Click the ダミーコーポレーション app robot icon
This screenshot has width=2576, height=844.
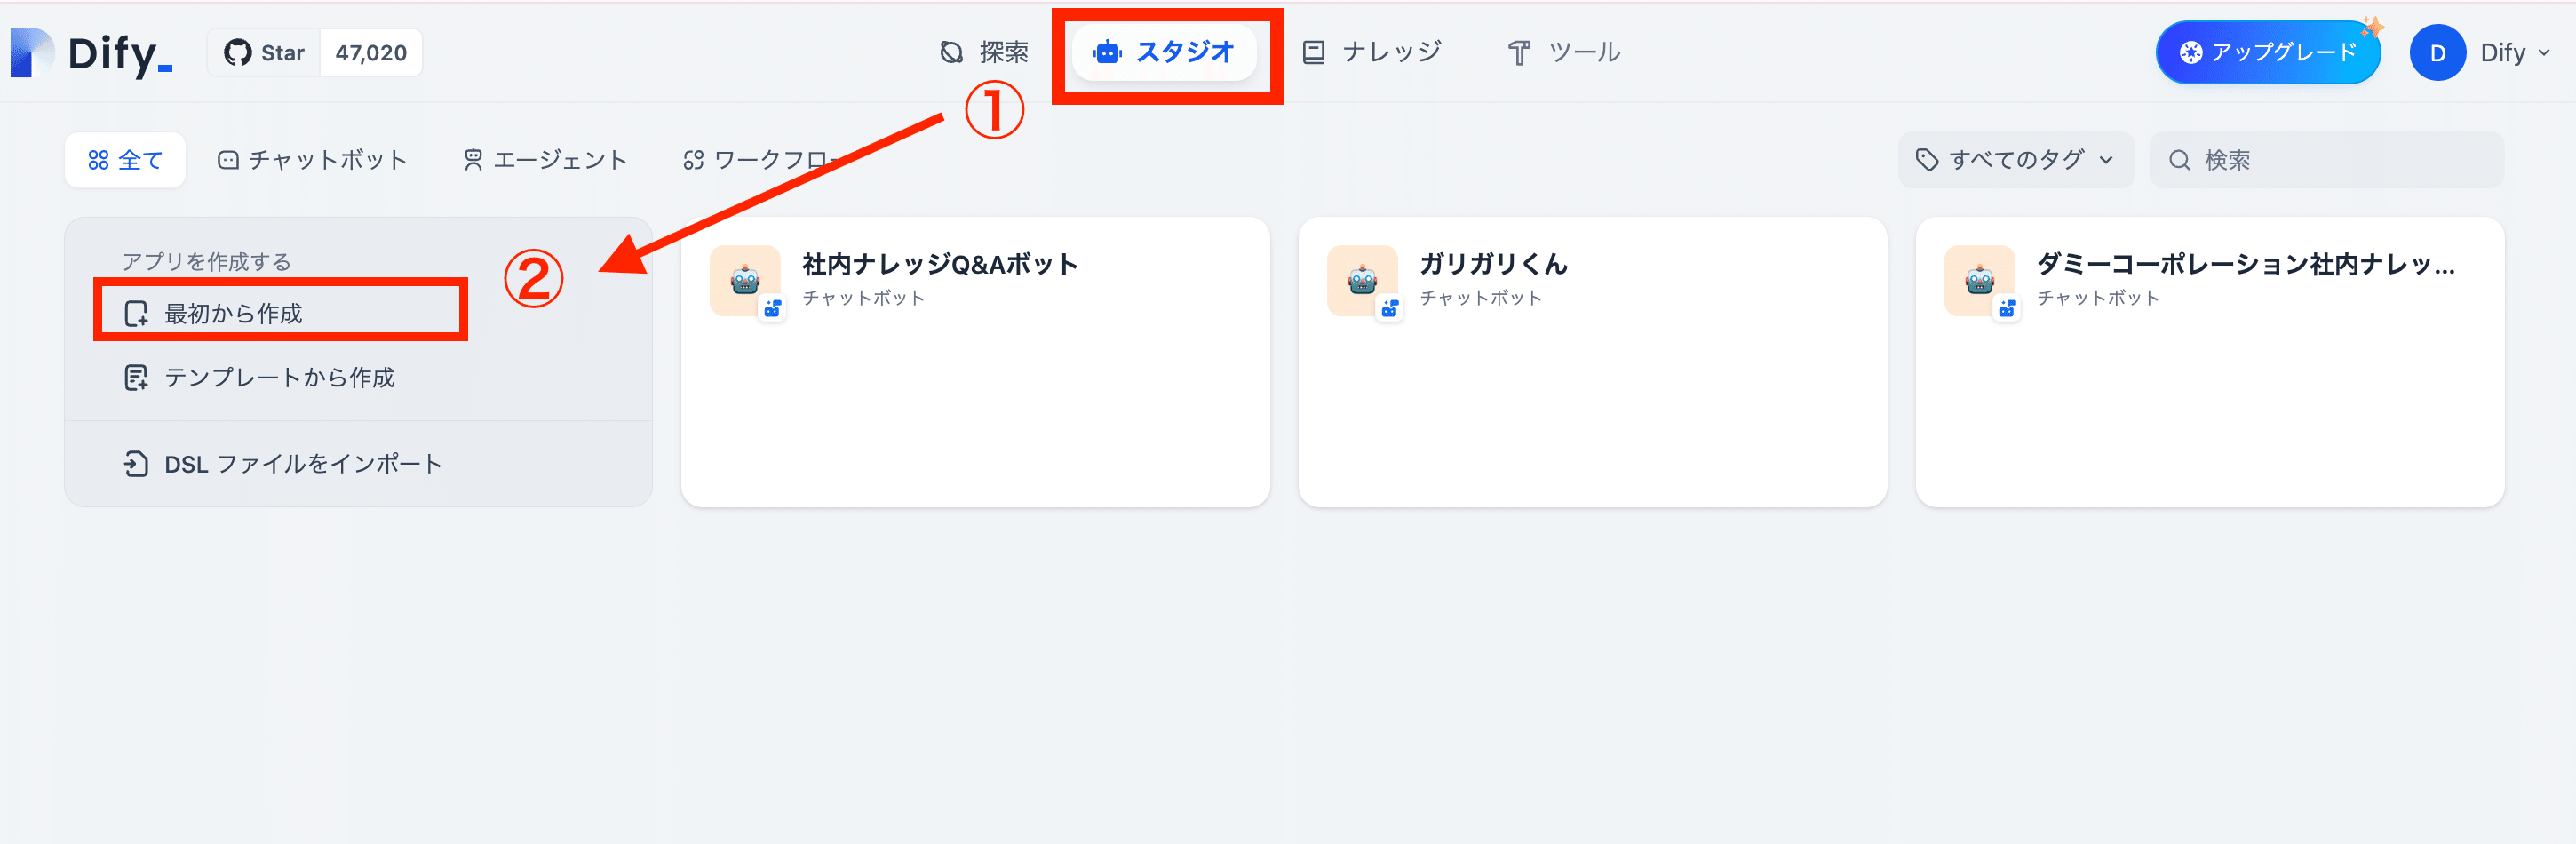click(x=1979, y=281)
